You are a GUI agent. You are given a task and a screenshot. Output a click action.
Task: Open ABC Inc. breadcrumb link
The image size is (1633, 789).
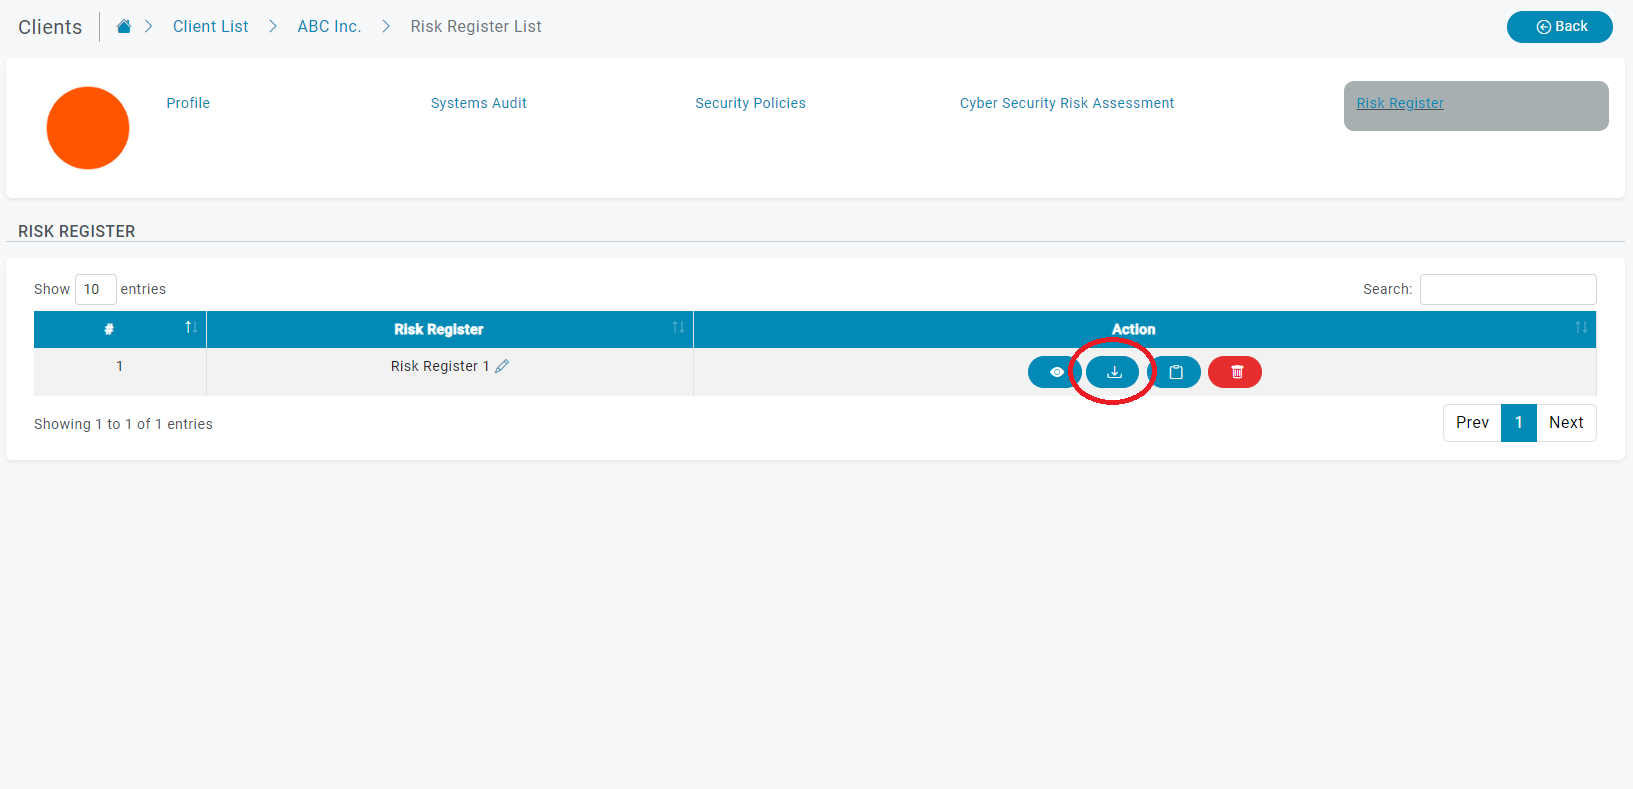point(329,27)
